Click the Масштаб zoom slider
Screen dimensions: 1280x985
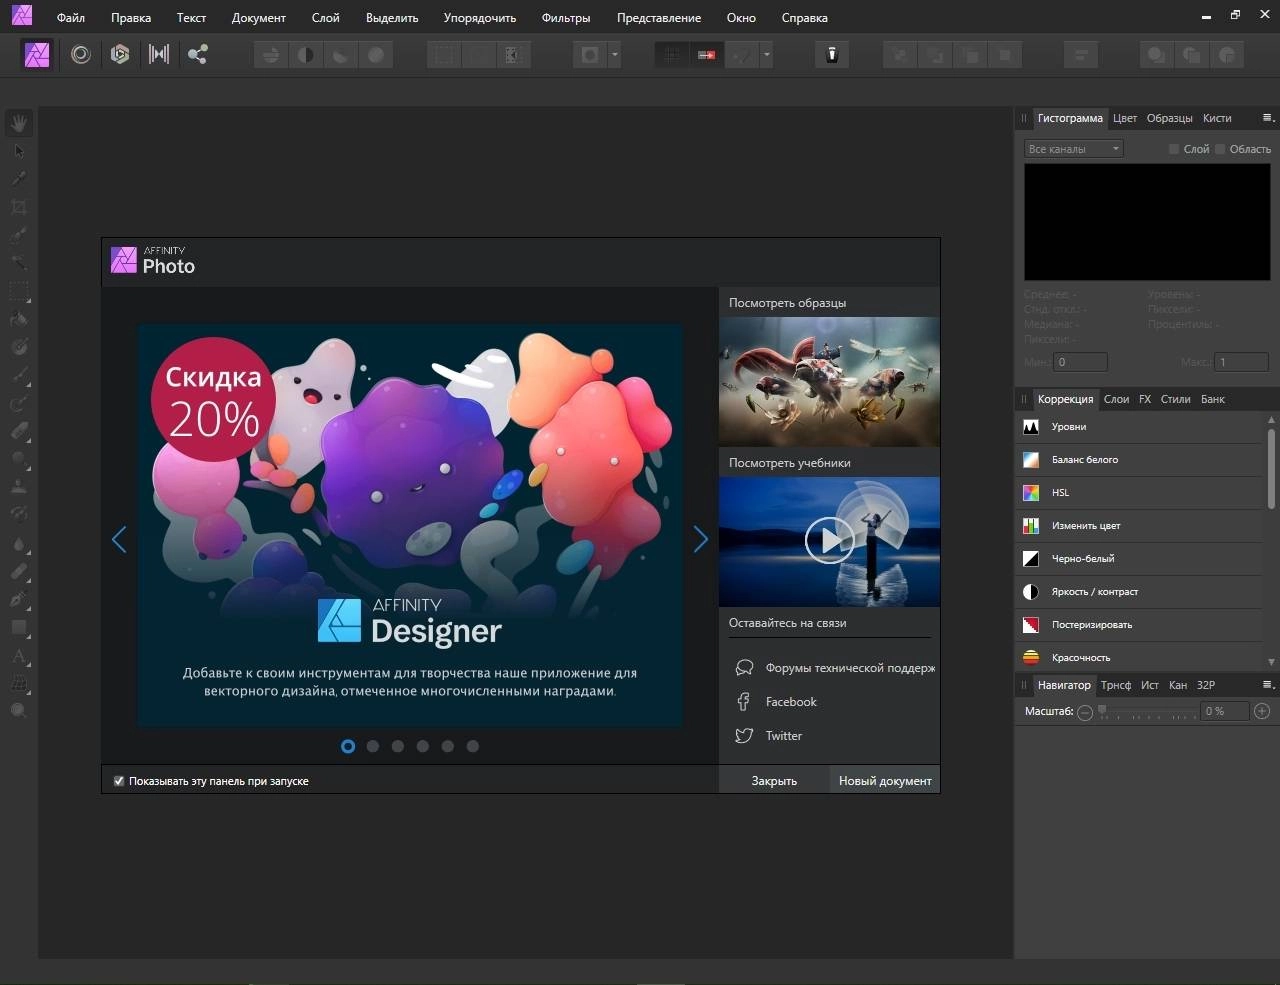point(1147,711)
